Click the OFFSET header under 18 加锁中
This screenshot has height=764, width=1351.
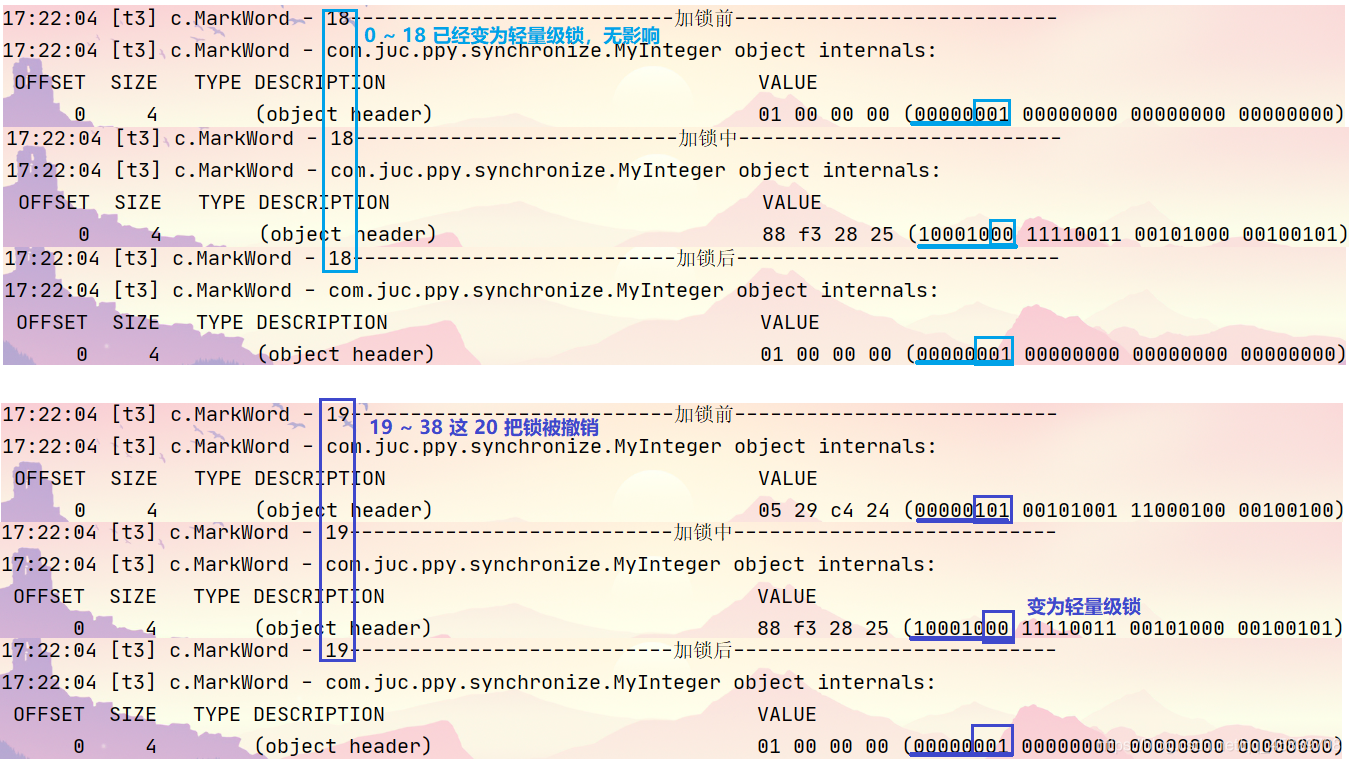54,202
